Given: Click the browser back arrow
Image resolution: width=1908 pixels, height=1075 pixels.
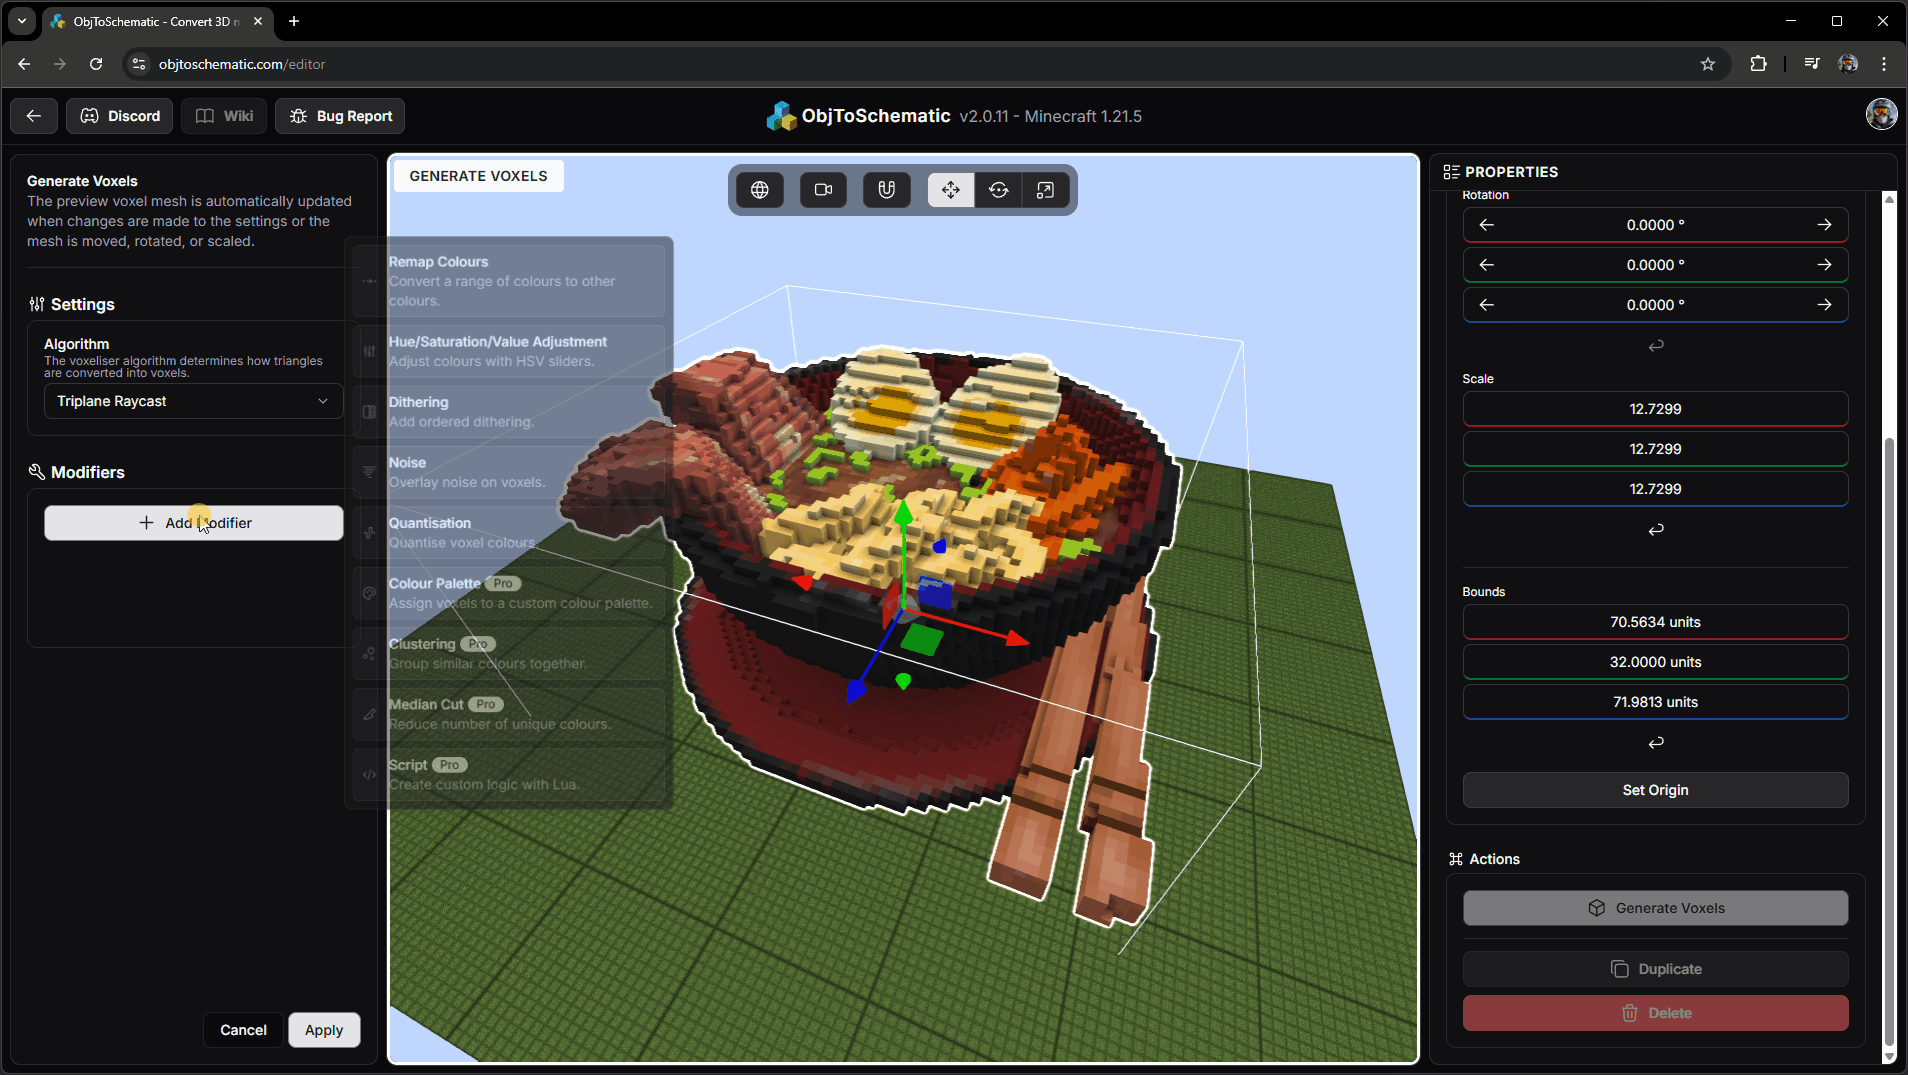Looking at the screenshot, I should click(x=24, y=64).
